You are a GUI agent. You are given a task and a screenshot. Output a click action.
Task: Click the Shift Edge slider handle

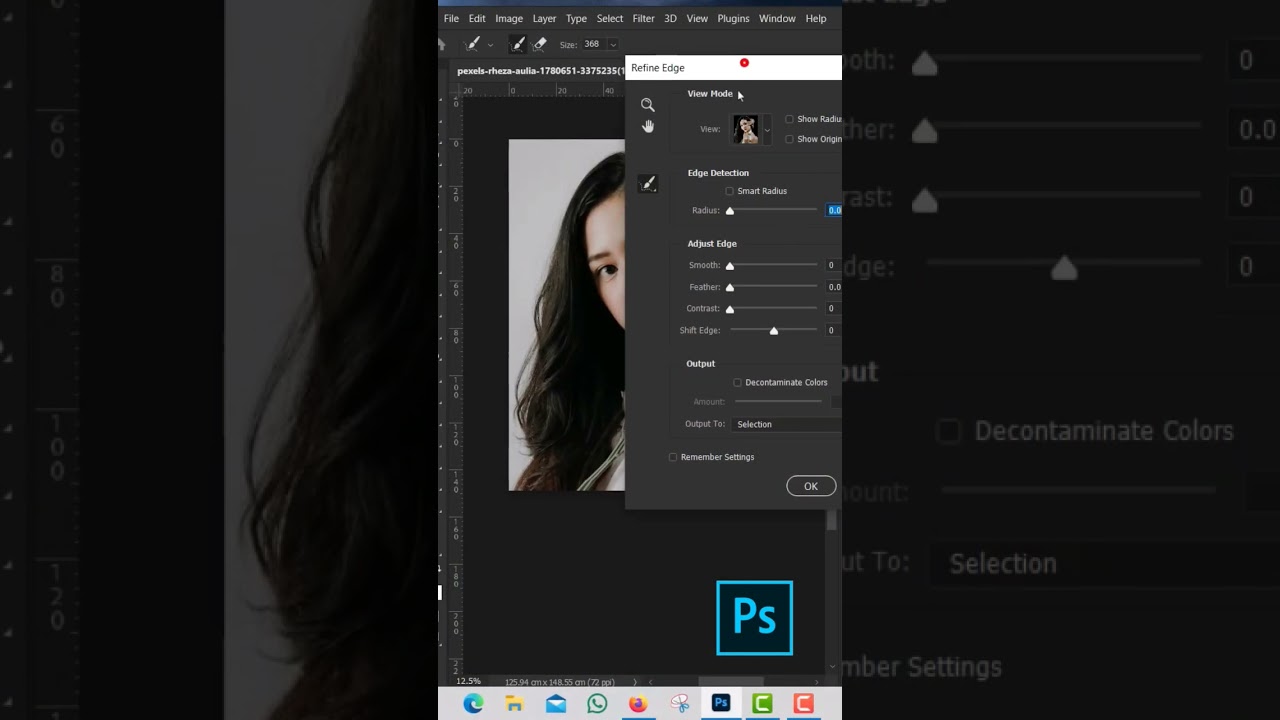(774, 330)
